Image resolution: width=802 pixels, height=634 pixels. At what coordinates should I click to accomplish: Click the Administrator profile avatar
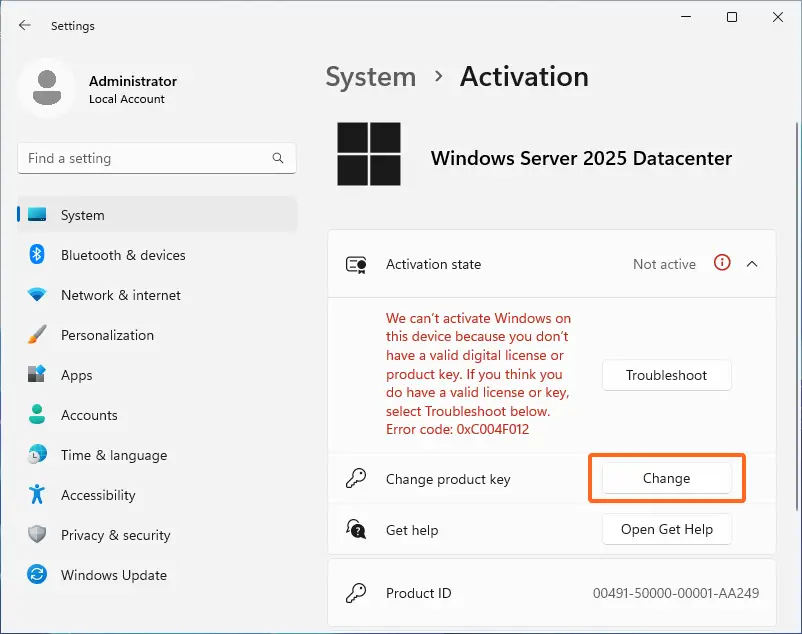(x=47, y=88)
